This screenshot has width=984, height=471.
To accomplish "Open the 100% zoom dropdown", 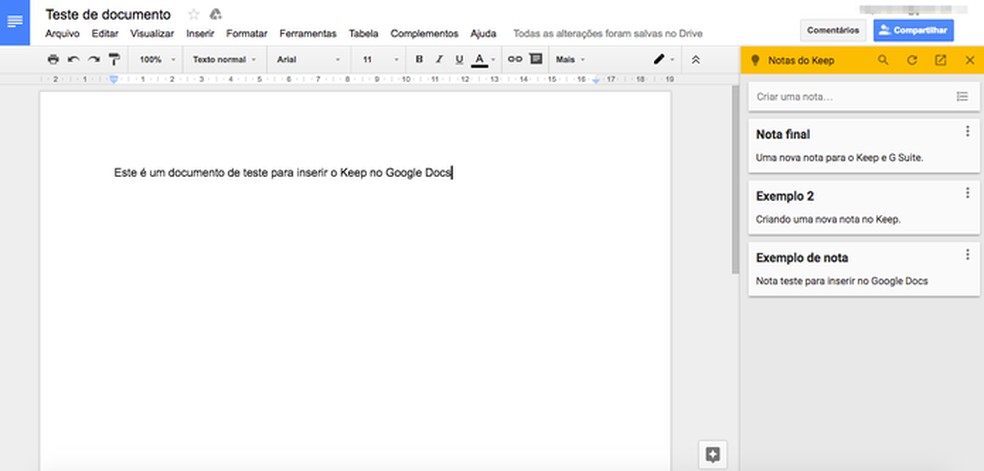I will pyautogui.click(x=158, y=60).
